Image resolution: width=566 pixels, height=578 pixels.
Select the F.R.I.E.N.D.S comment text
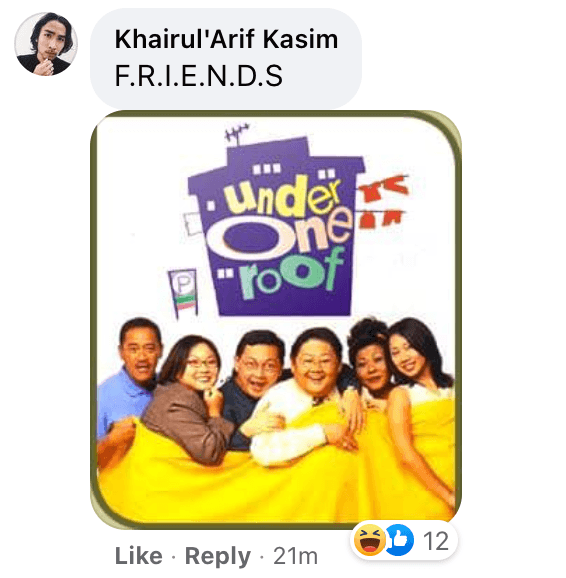coord(198,76)
